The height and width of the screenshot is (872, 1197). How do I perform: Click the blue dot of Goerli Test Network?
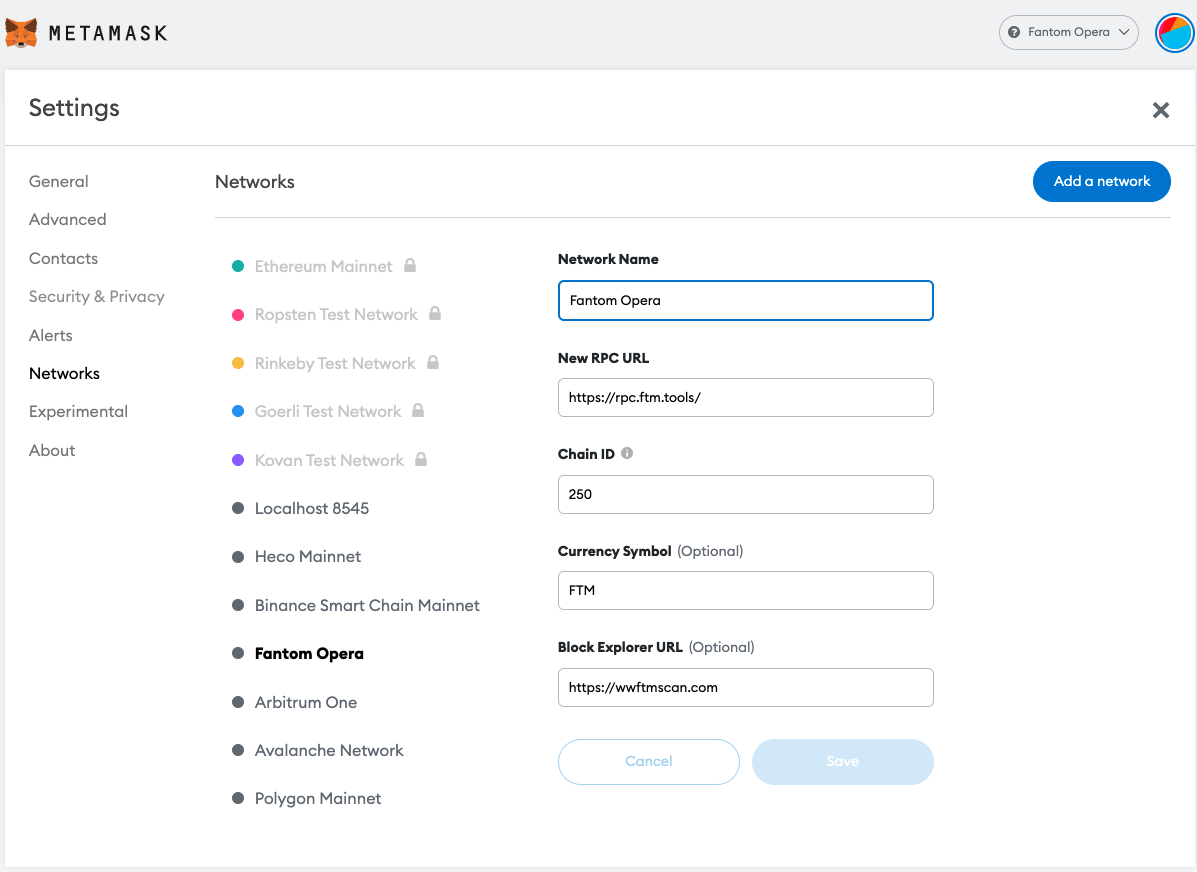point(238,411)
